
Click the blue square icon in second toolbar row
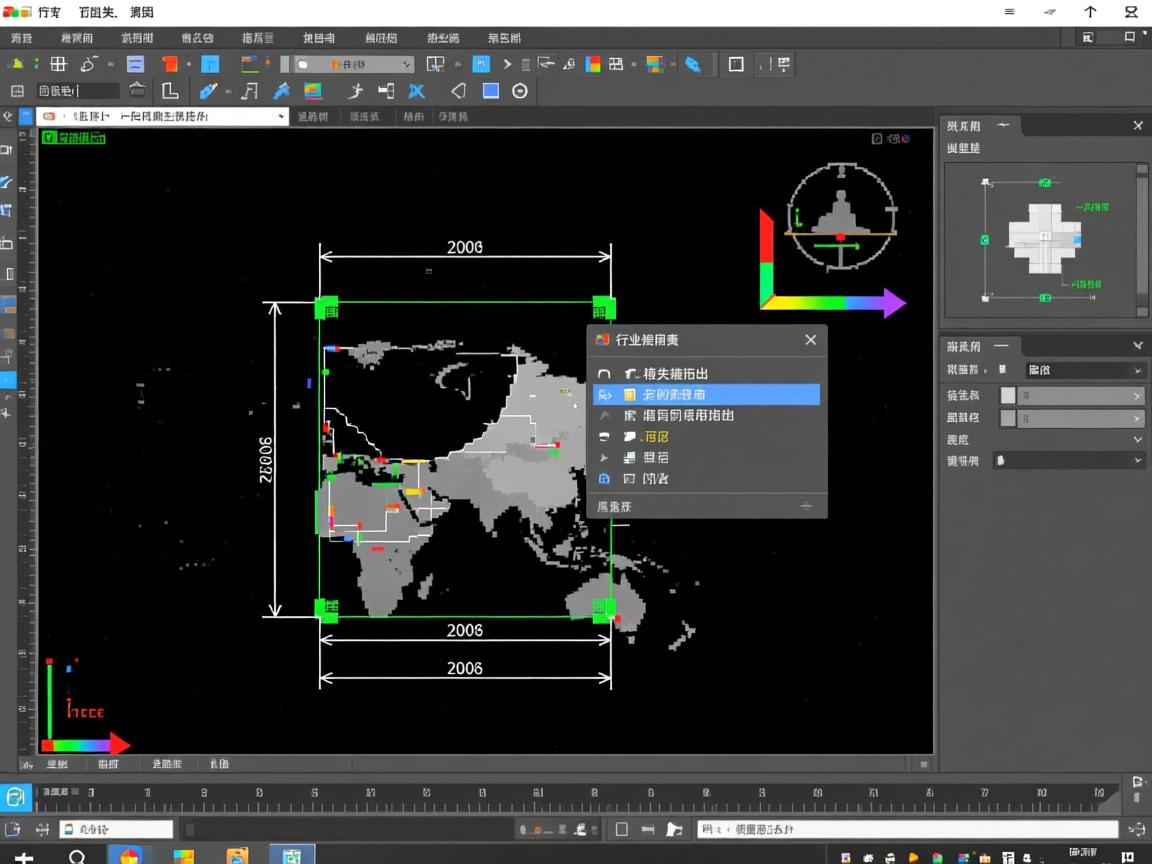[491, 91]
